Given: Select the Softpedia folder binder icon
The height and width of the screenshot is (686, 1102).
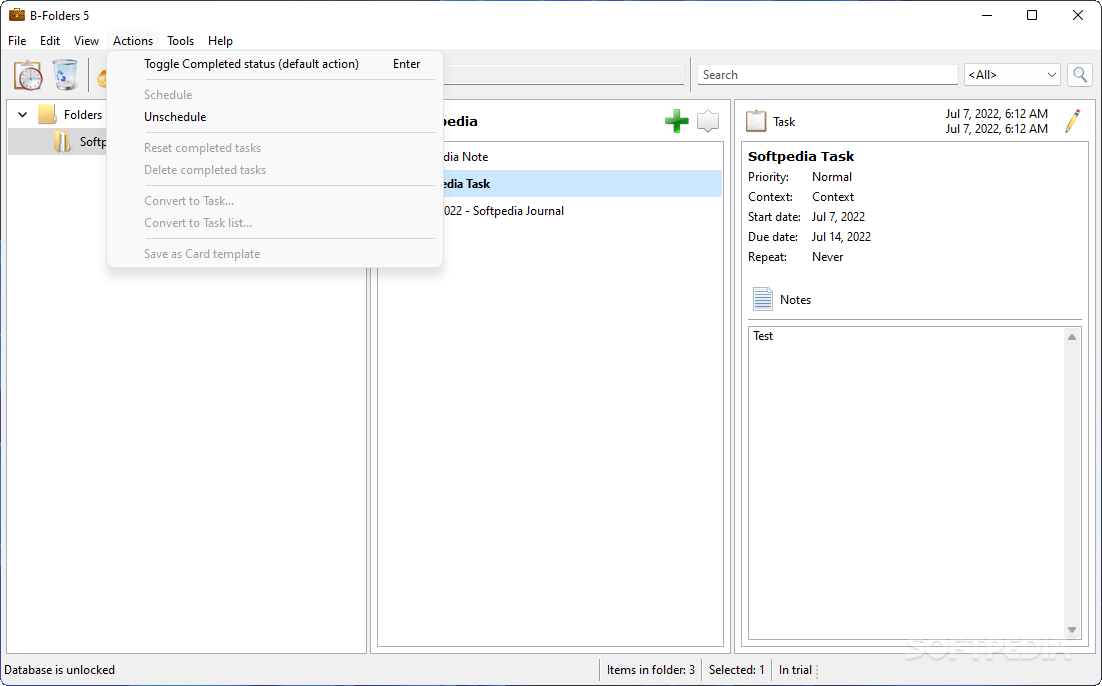Looking at the screenshot, I should pos(63,142).
